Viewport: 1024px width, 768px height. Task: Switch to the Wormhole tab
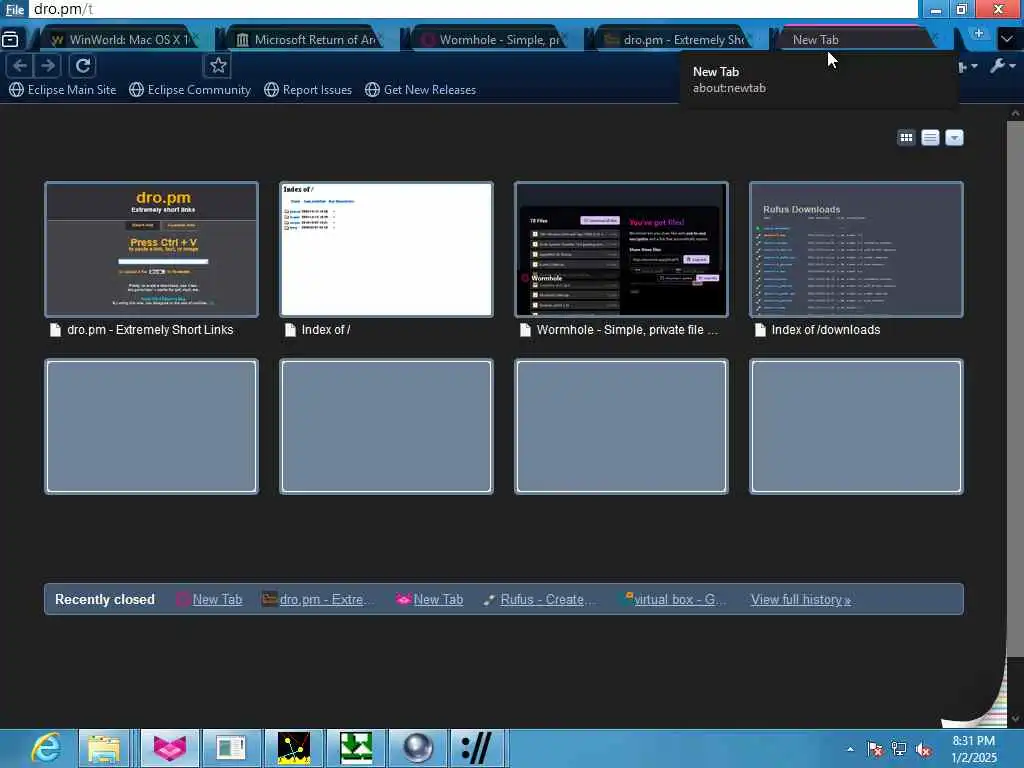[x=492, y=40]
